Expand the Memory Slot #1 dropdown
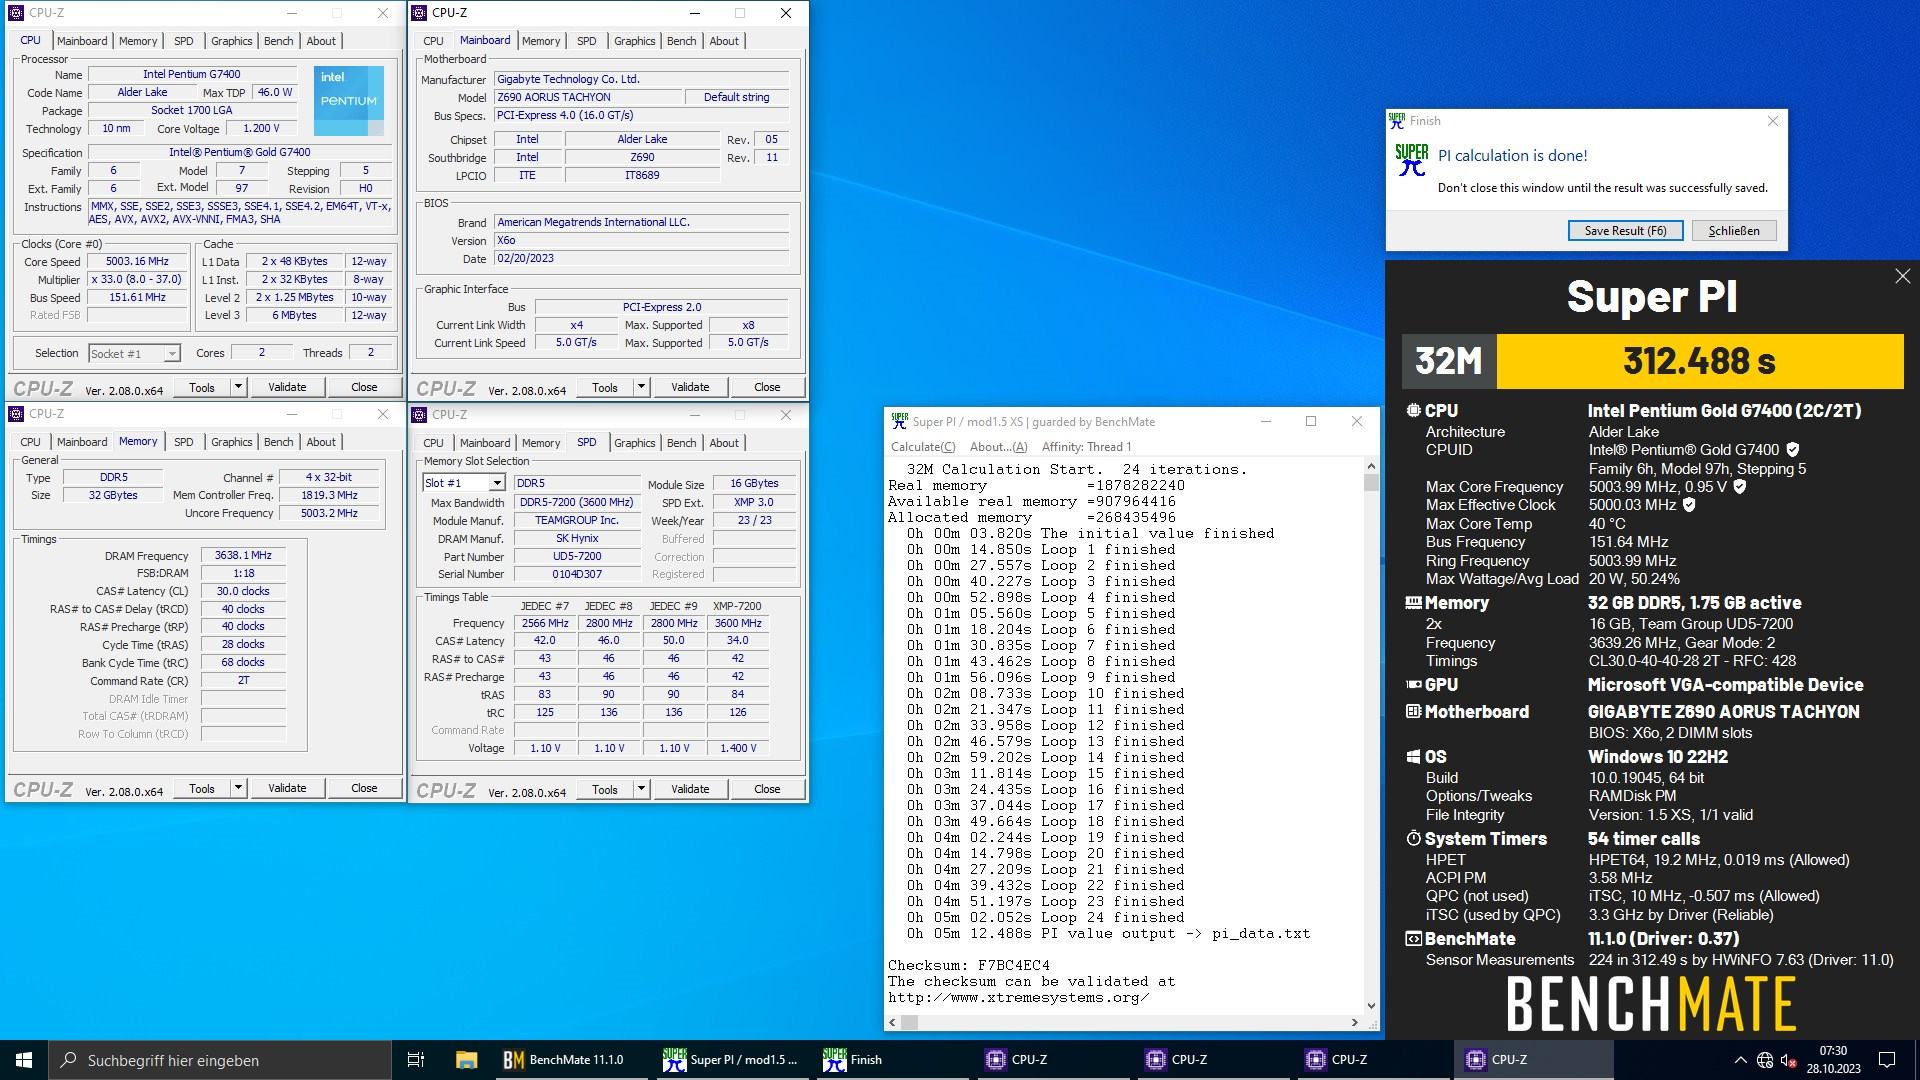Viewport: 1920px width, 1080px height. (x=496, y=483)
